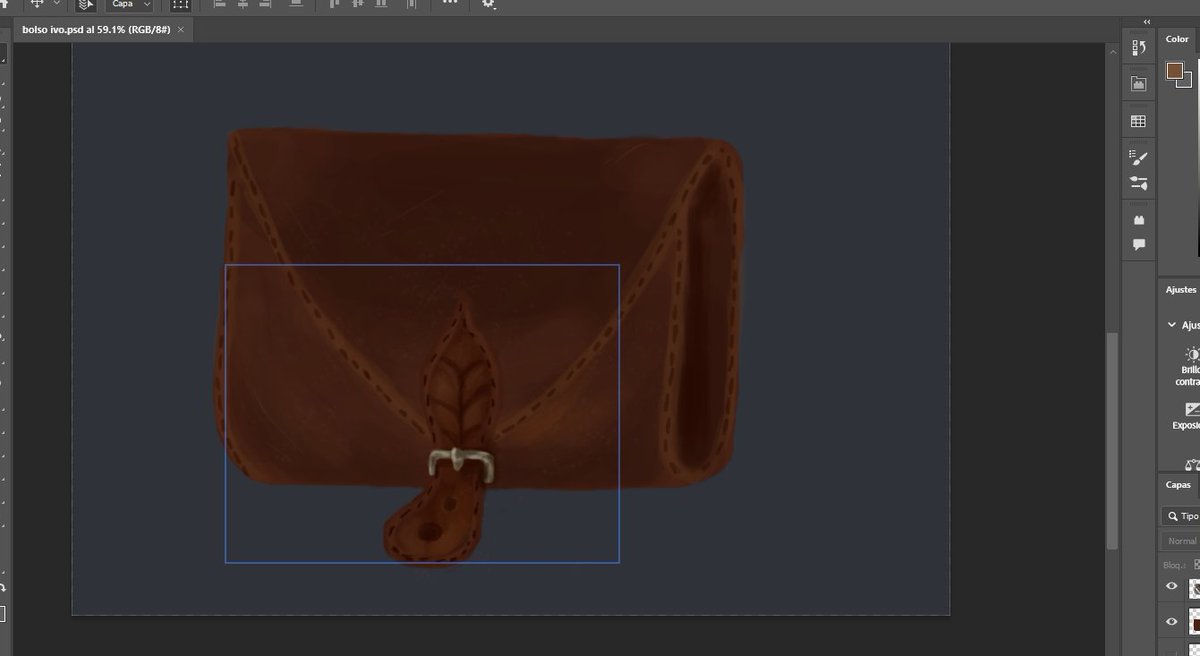This screenshot has height=656, width=1200.
Task: Open the table grid panel icon
Action: 1138,121
